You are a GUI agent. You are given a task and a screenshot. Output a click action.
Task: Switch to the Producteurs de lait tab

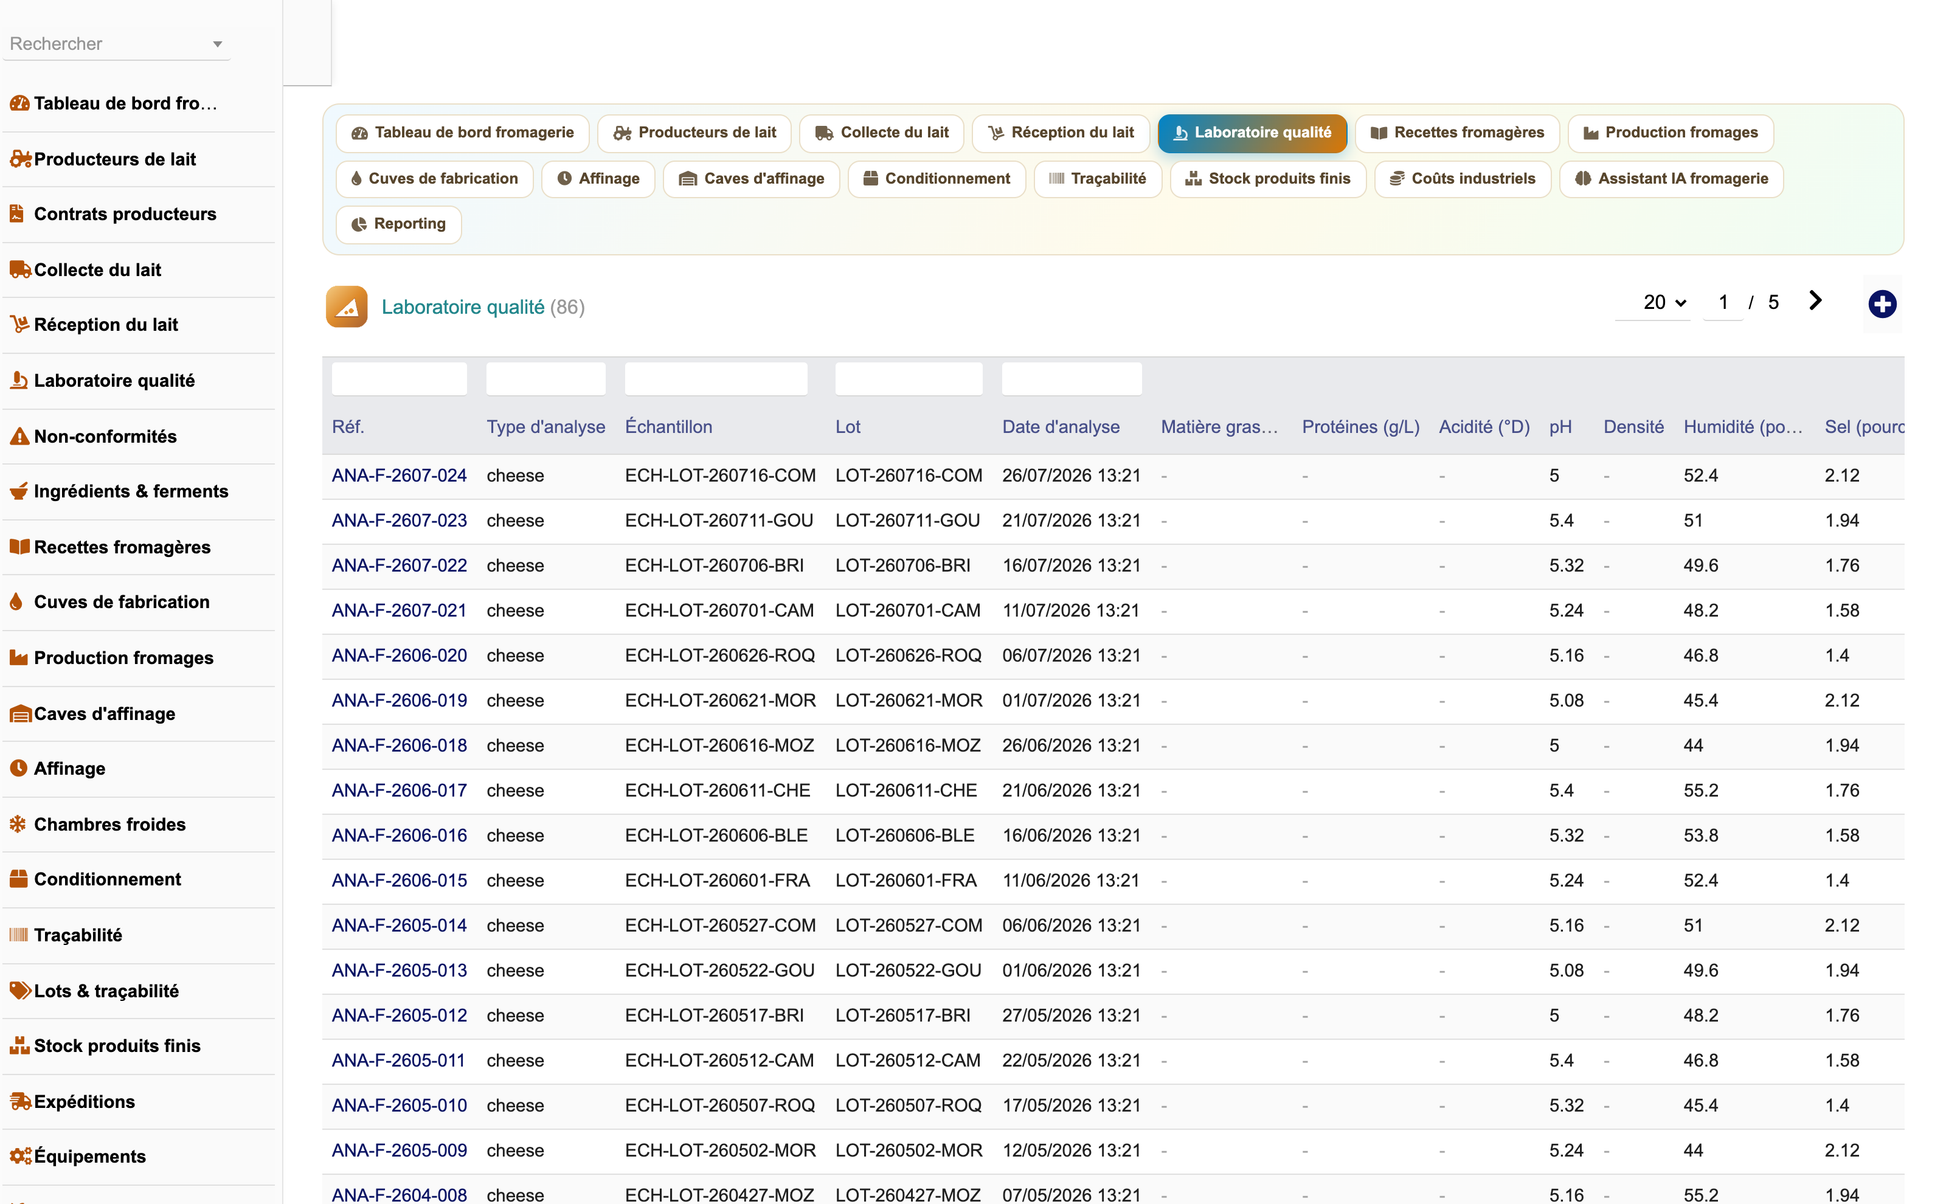point(695,133)
